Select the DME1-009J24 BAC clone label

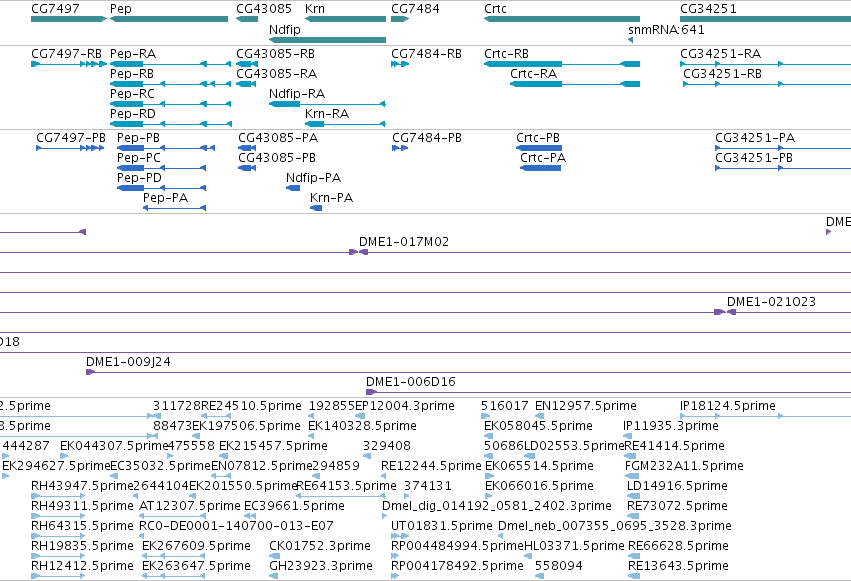tap(128, 362)
